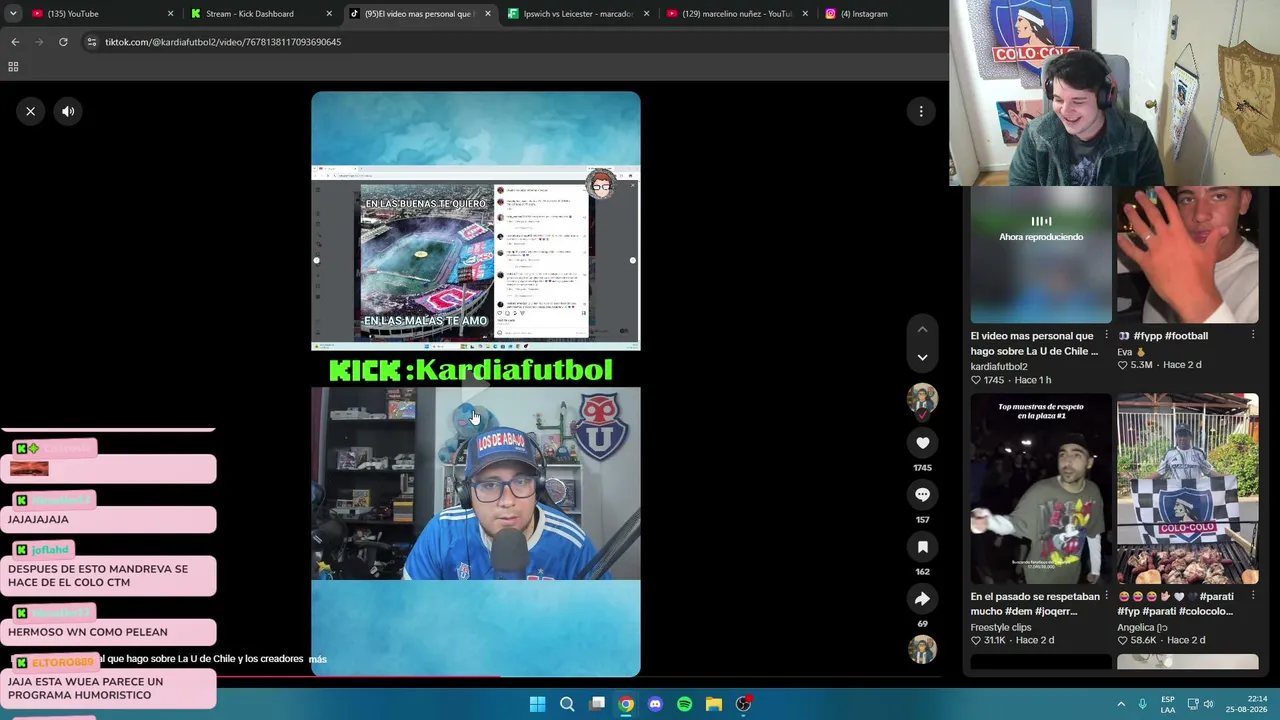The image size is (1280, 720).
Task: Show hidden system tray icons
Action: [x=1121, y=704]
